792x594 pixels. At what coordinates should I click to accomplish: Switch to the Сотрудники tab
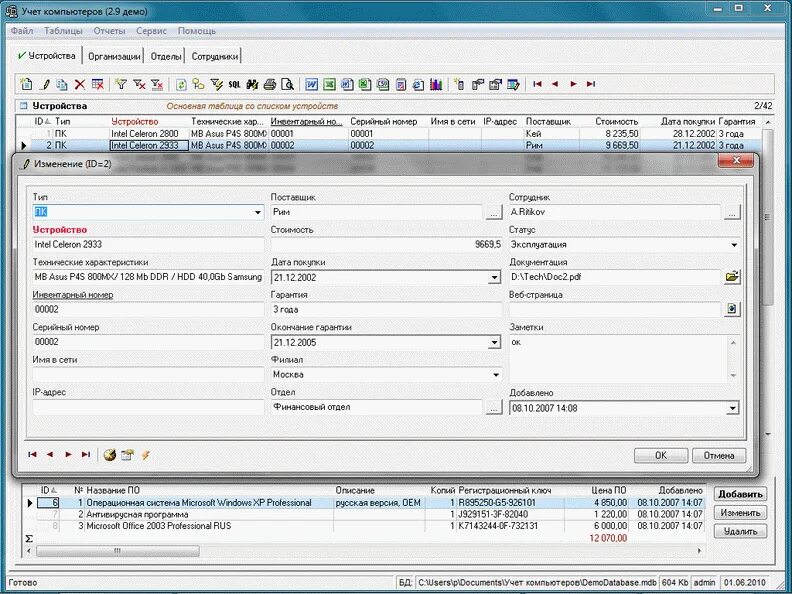[214, 57]
